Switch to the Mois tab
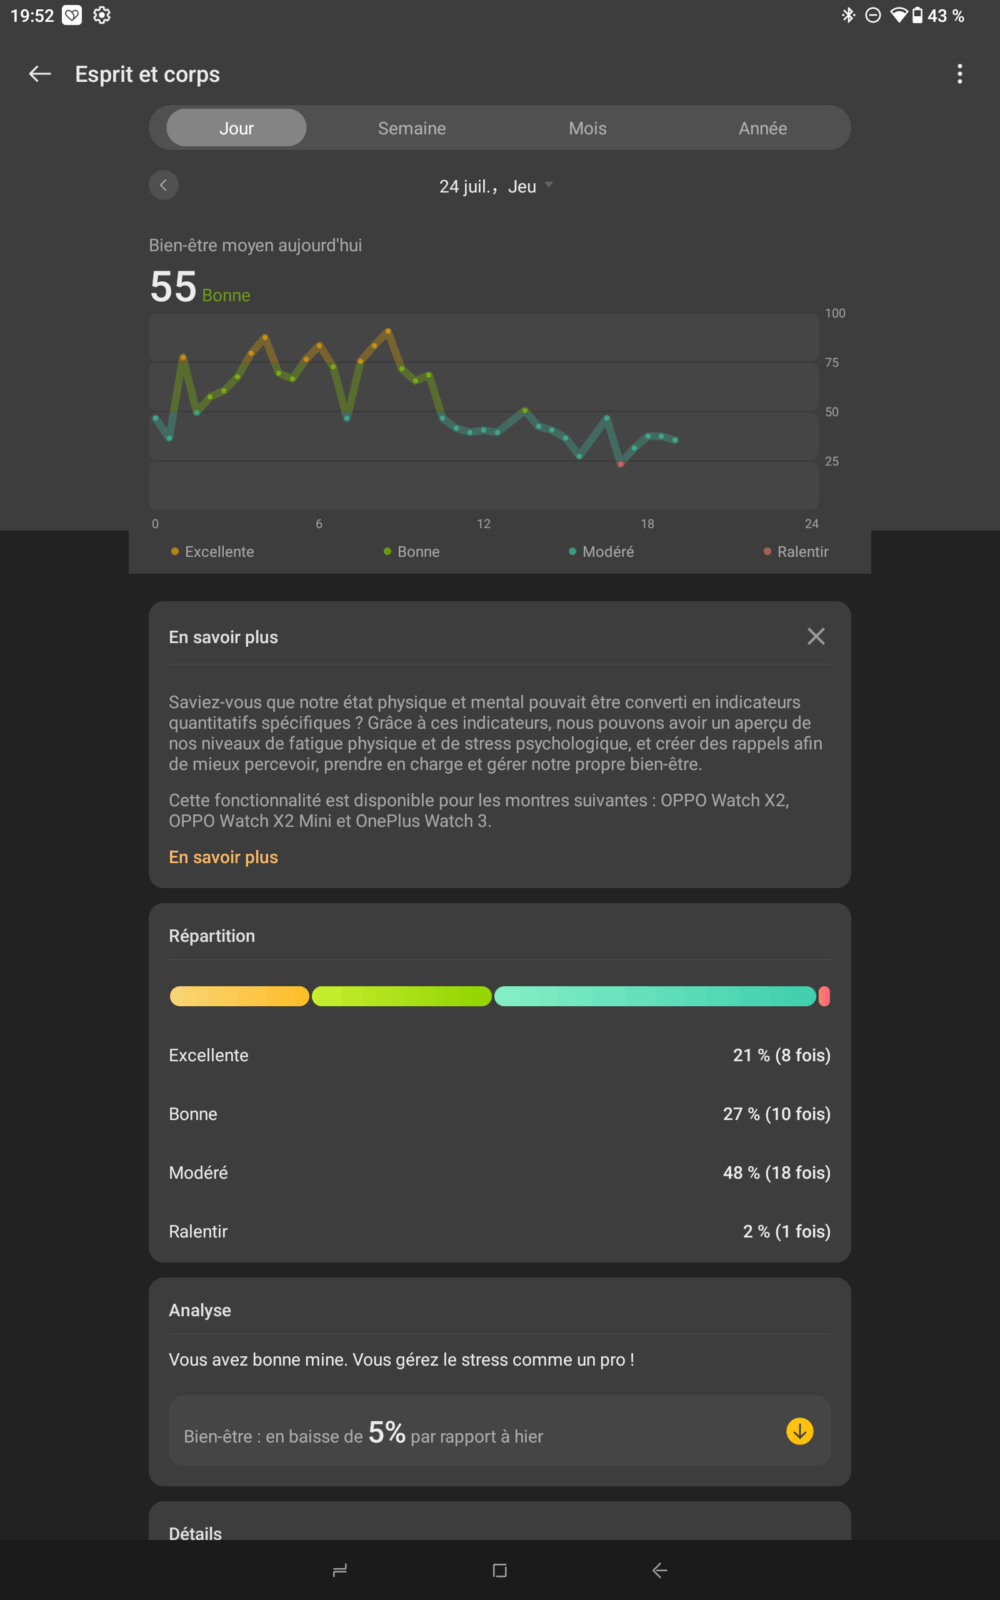1000x1600 pixels. pyautogui.click(x=588, y=128)
